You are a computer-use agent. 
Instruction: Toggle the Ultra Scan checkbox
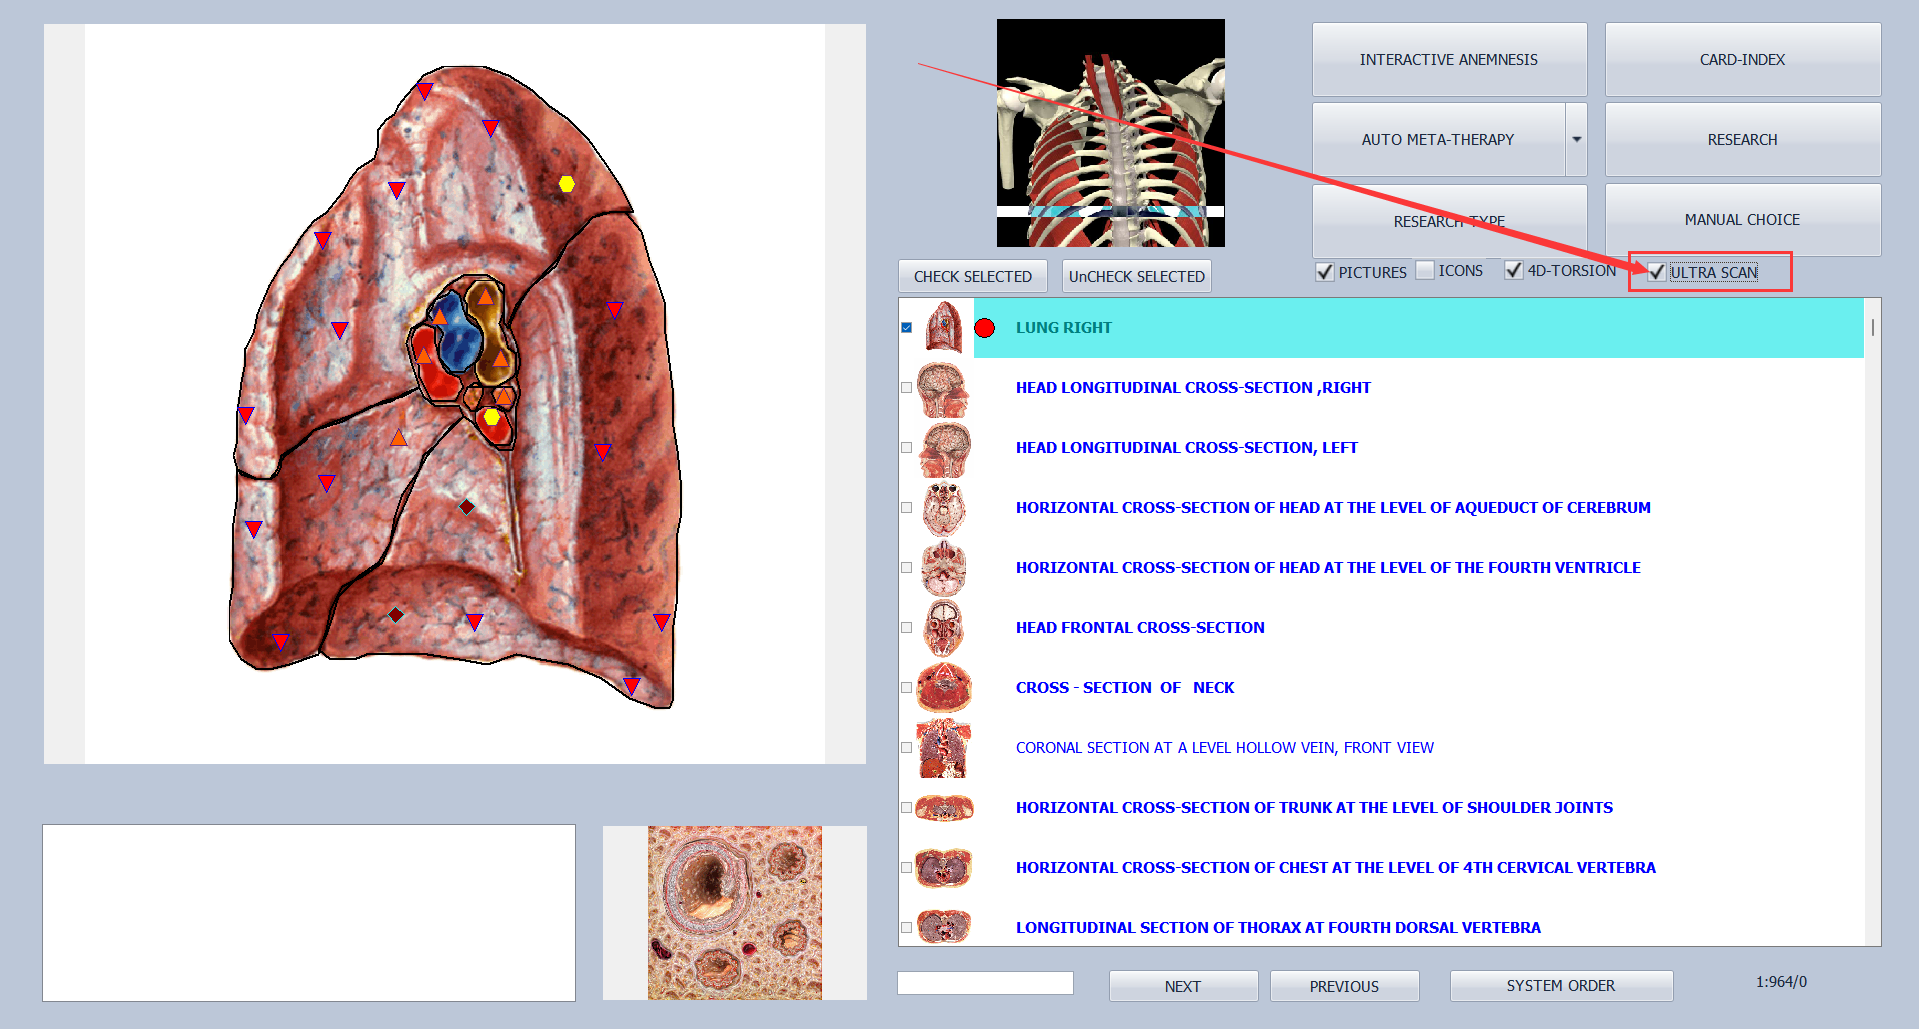1657,272
